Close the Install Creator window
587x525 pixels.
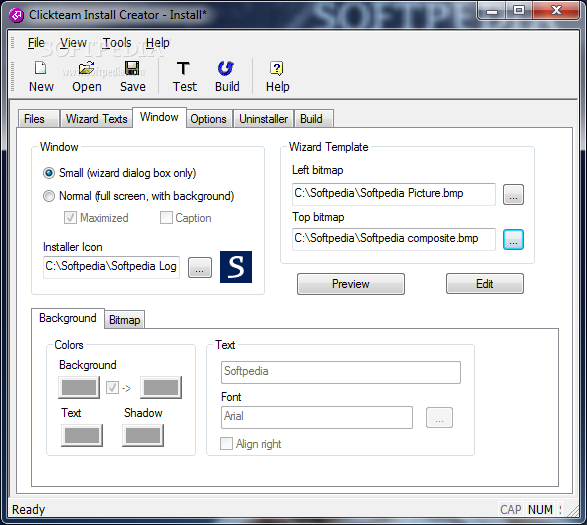click(556, 11)
